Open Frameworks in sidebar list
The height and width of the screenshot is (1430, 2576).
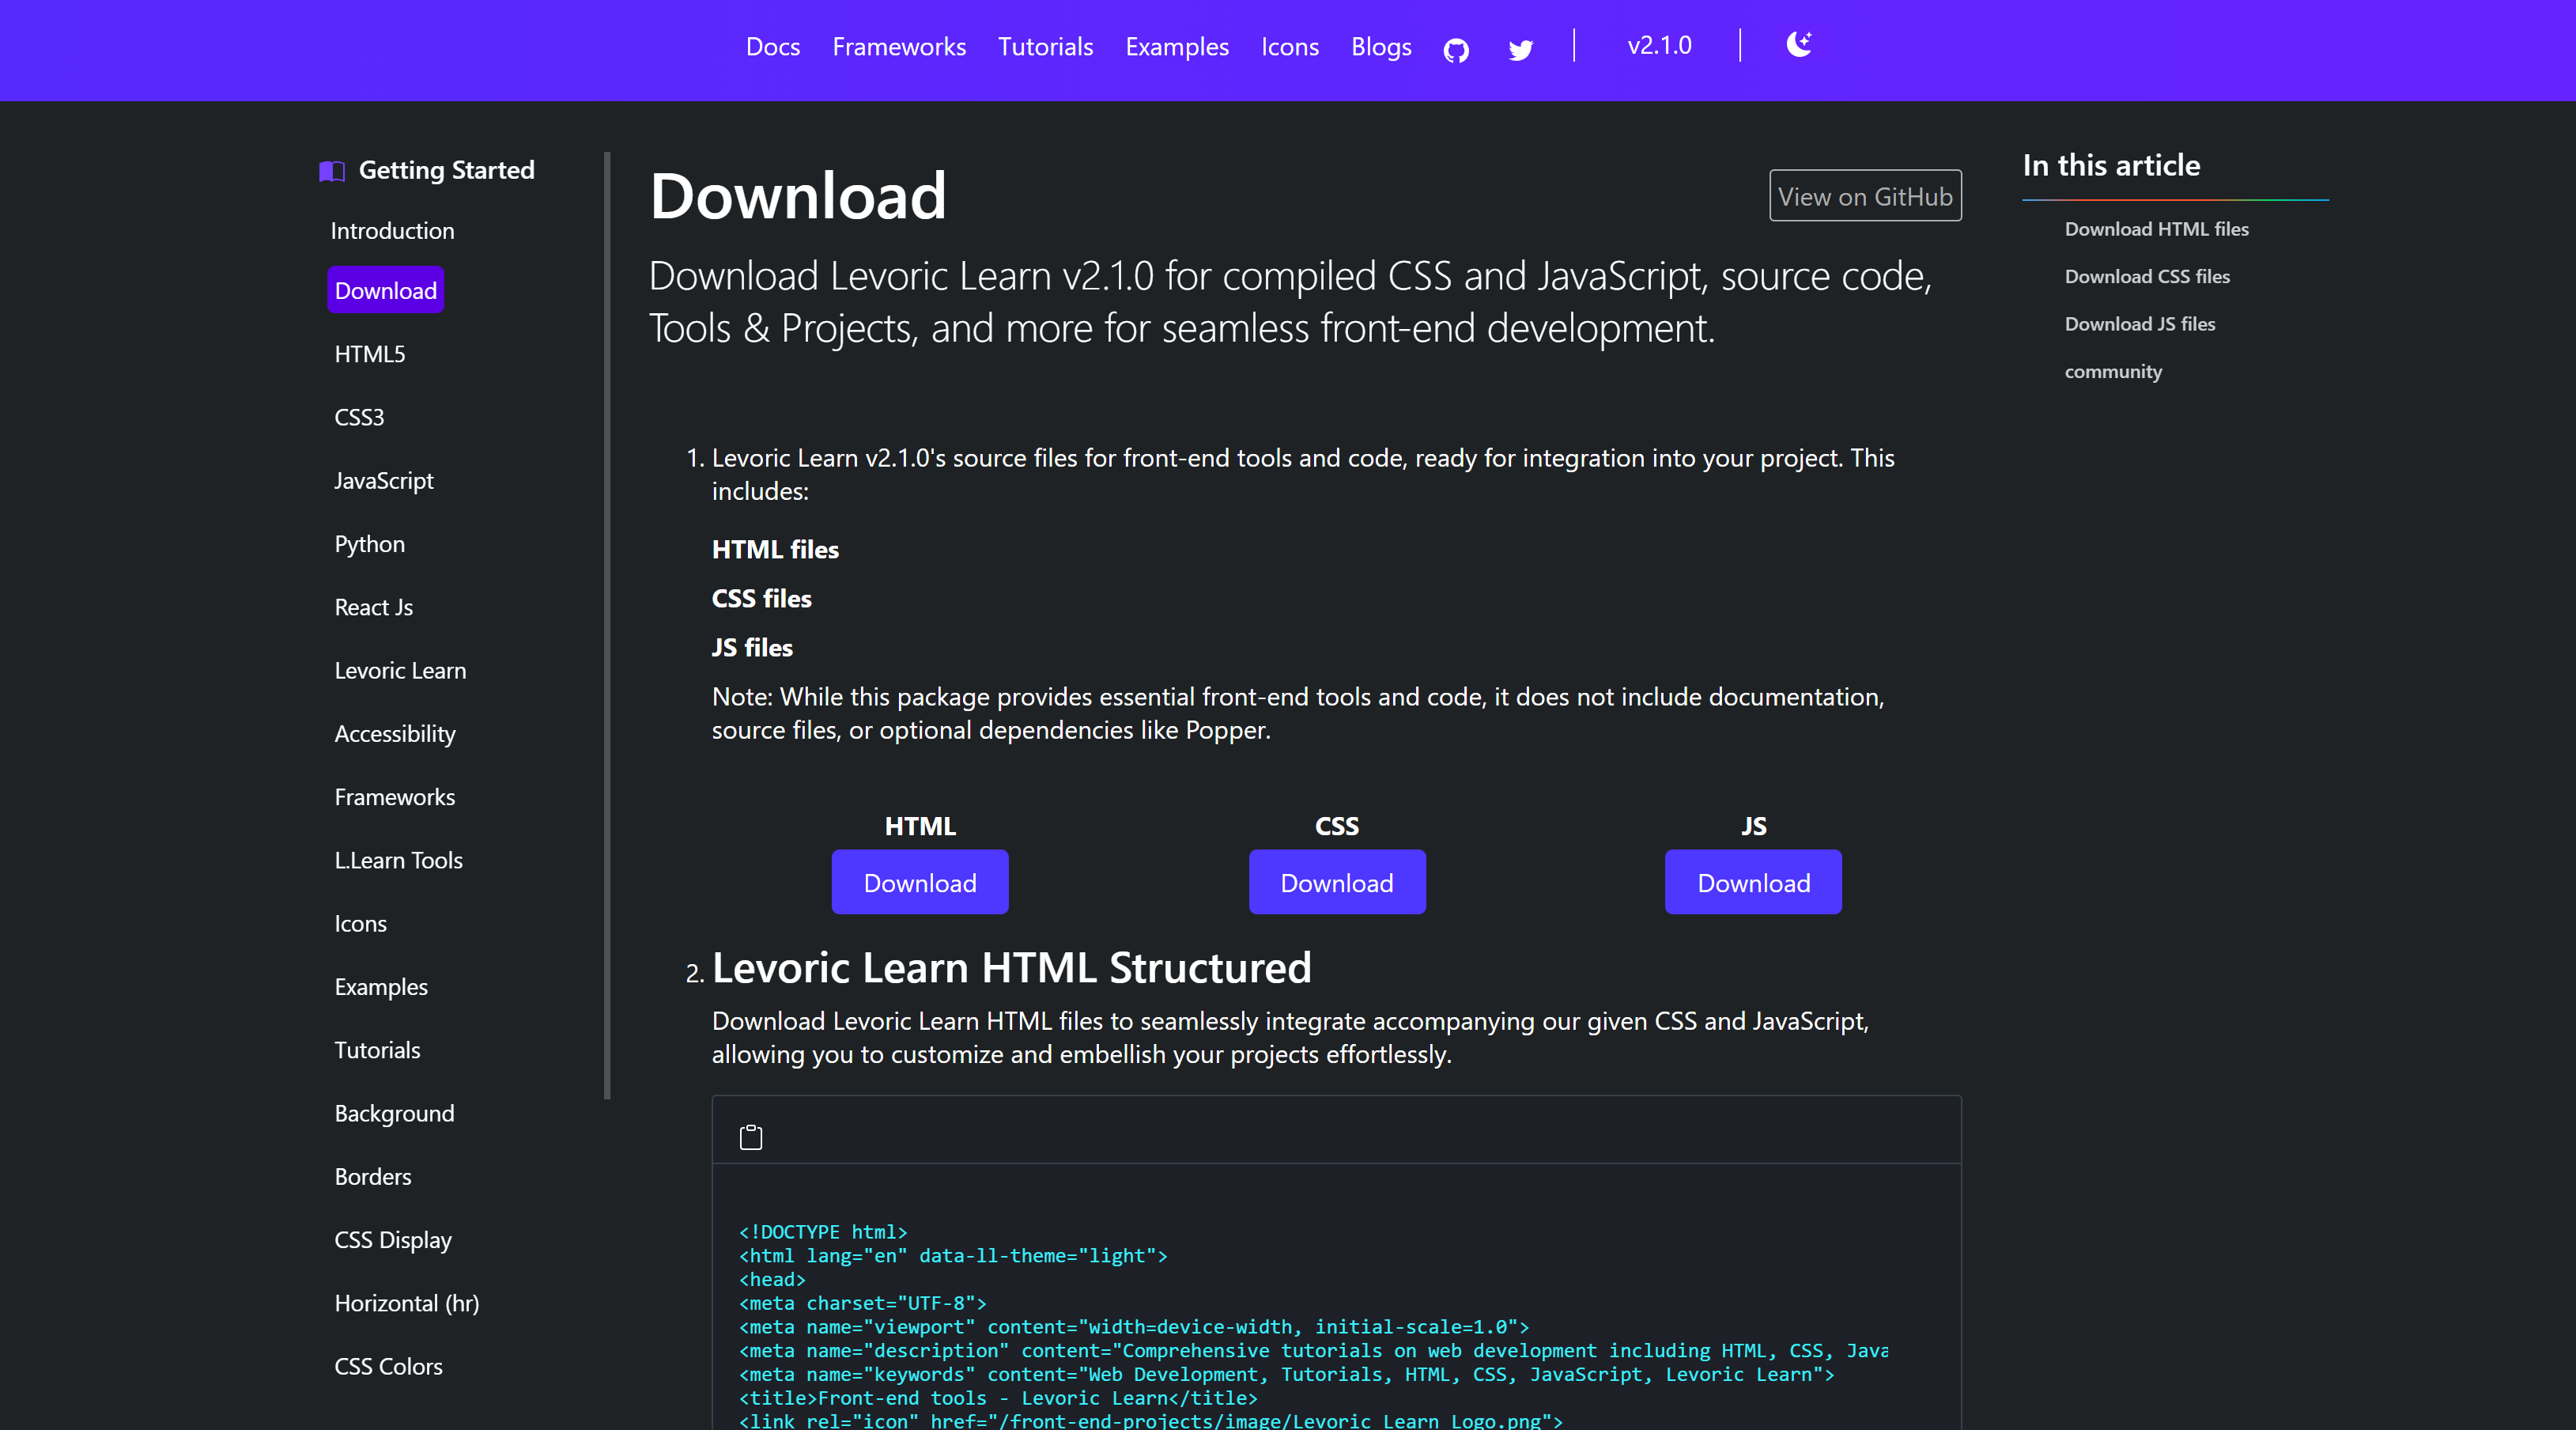(395, 797)
